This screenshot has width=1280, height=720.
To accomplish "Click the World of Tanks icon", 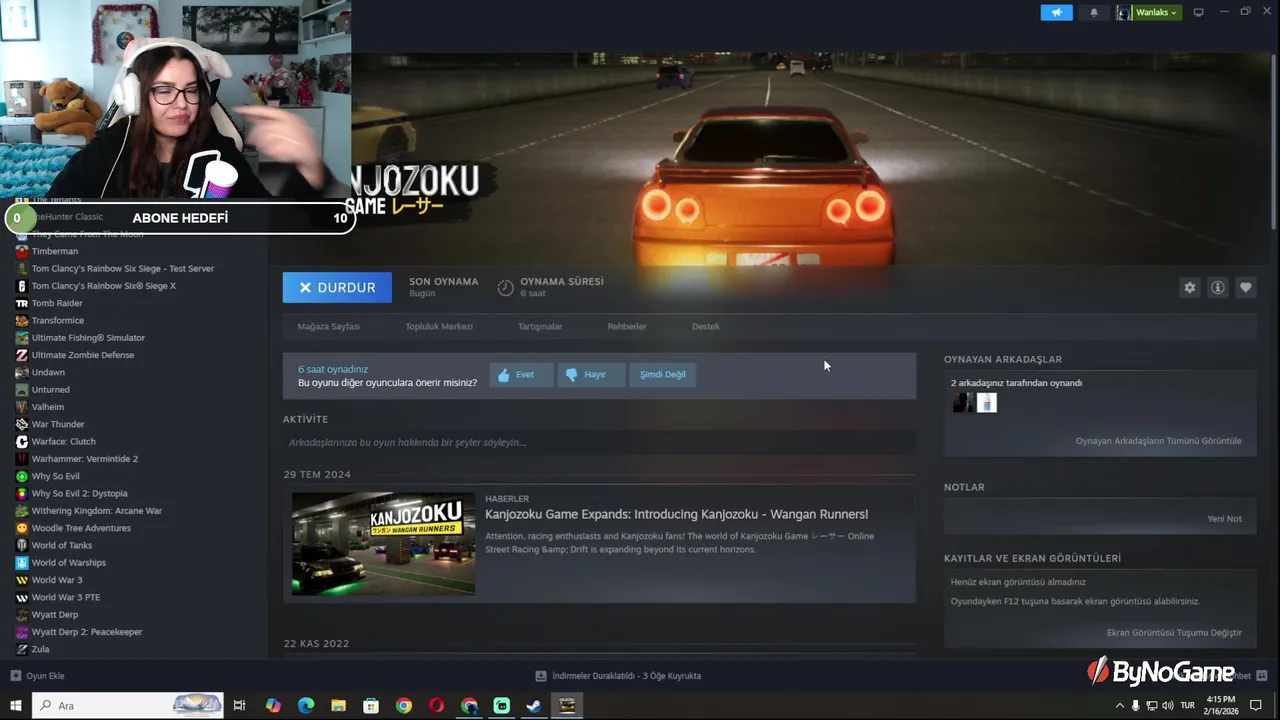I will 22,545.
